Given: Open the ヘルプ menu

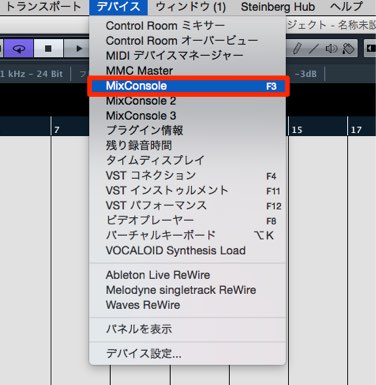Looking at the screenshot, I should (x=347, y=7).
